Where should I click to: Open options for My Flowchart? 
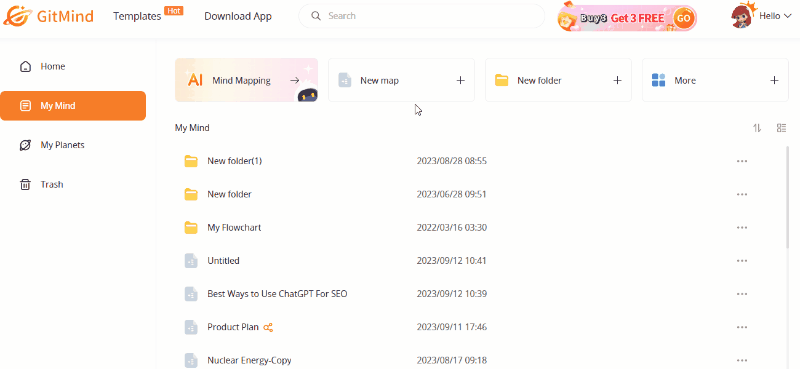pos(742,228)
